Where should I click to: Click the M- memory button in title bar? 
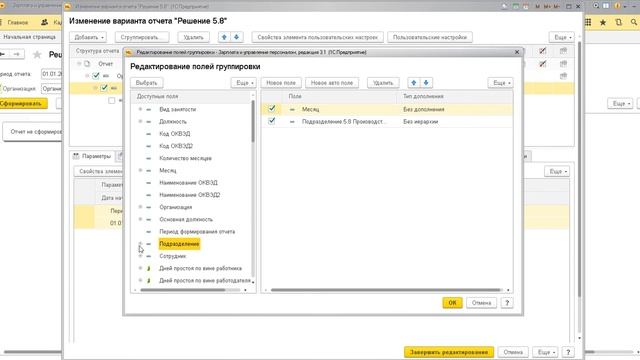(x=557, y=7)
